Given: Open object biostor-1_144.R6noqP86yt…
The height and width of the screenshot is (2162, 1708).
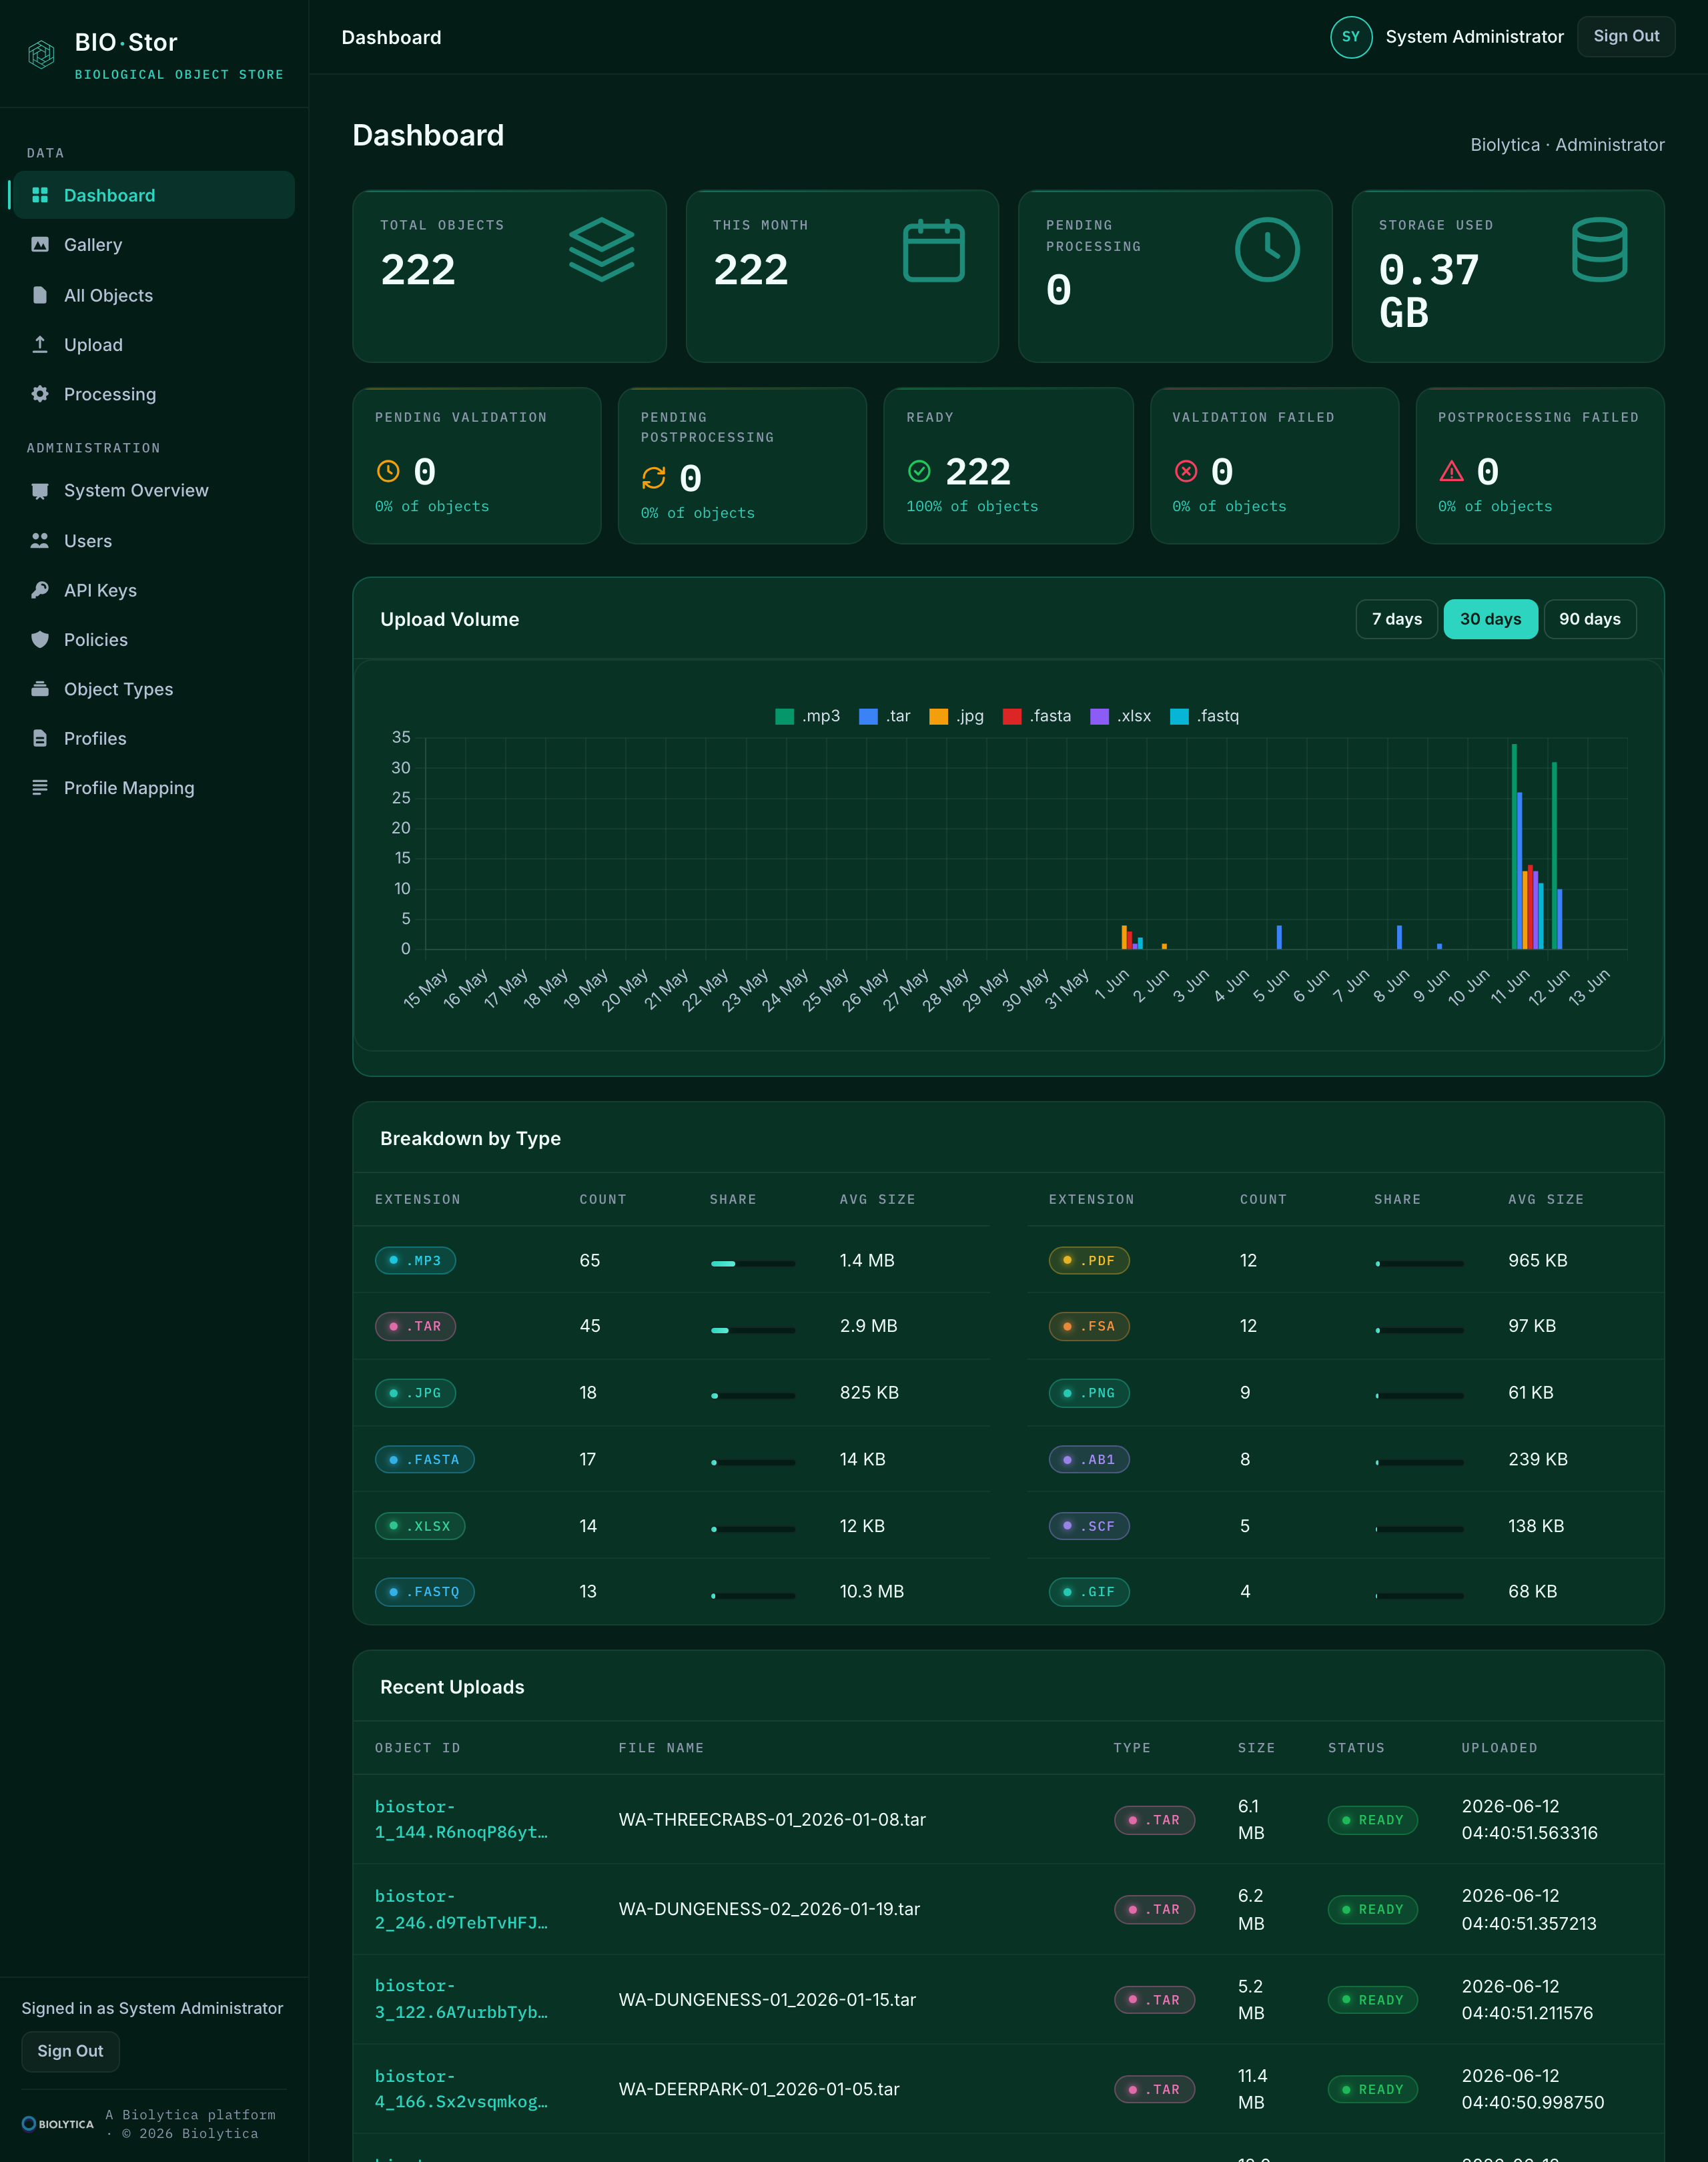Looking at the screenshot, I should (461, 1820).
